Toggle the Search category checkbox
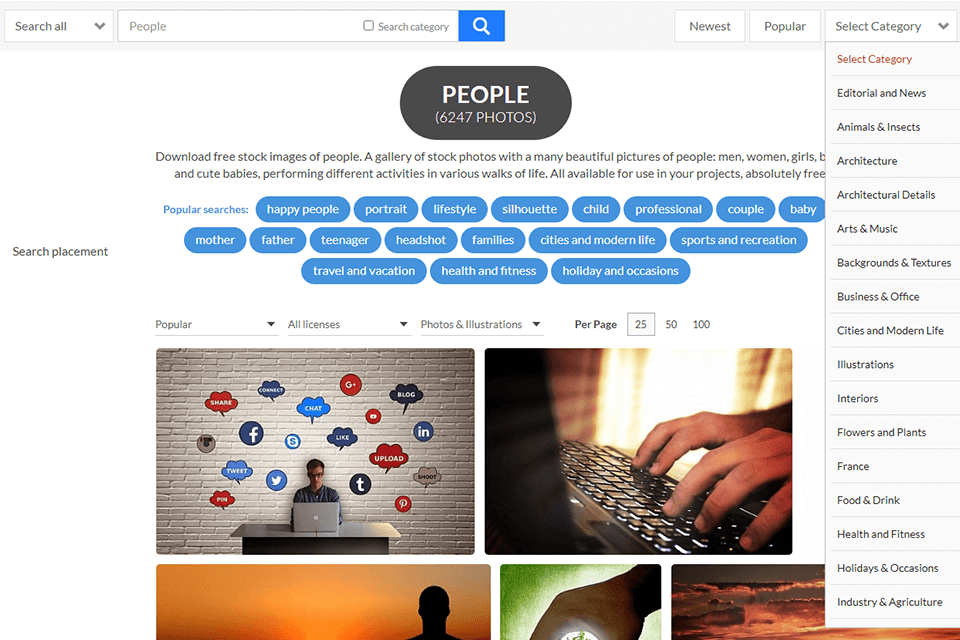Screen dimensions: 960x640 click(369, 26)
